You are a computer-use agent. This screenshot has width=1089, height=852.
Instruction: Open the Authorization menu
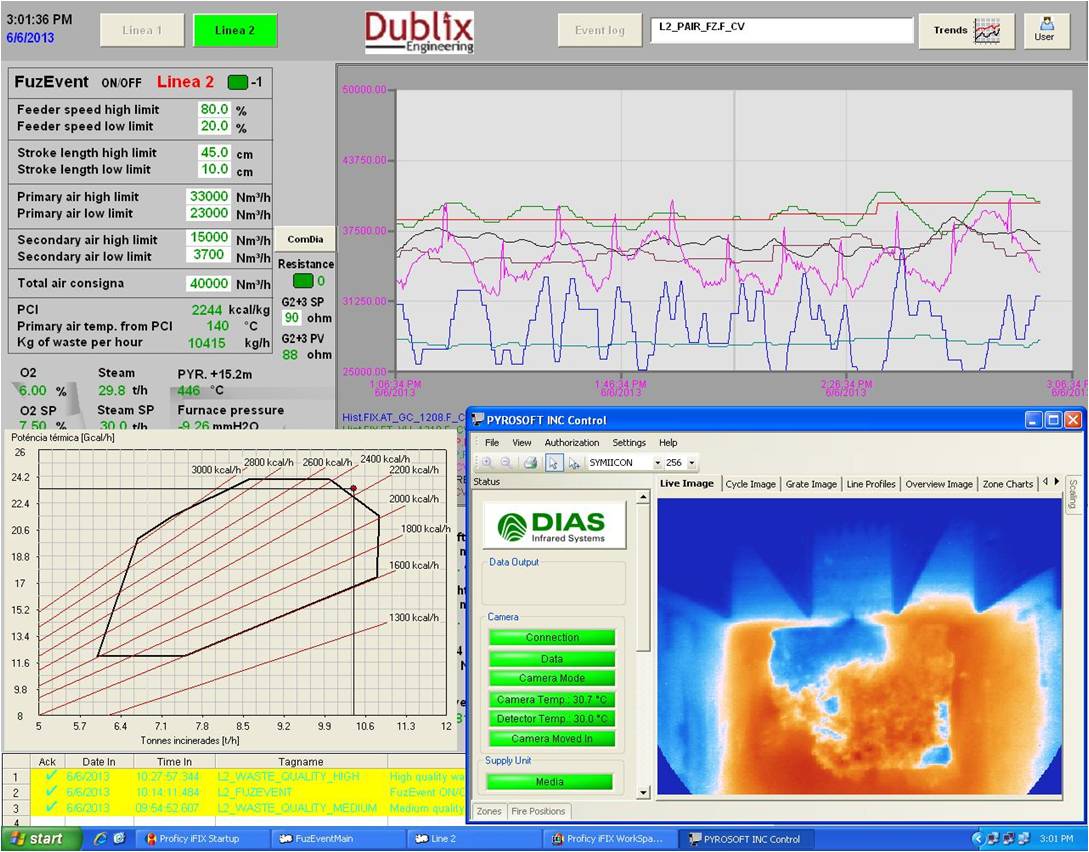pos(572,442)
